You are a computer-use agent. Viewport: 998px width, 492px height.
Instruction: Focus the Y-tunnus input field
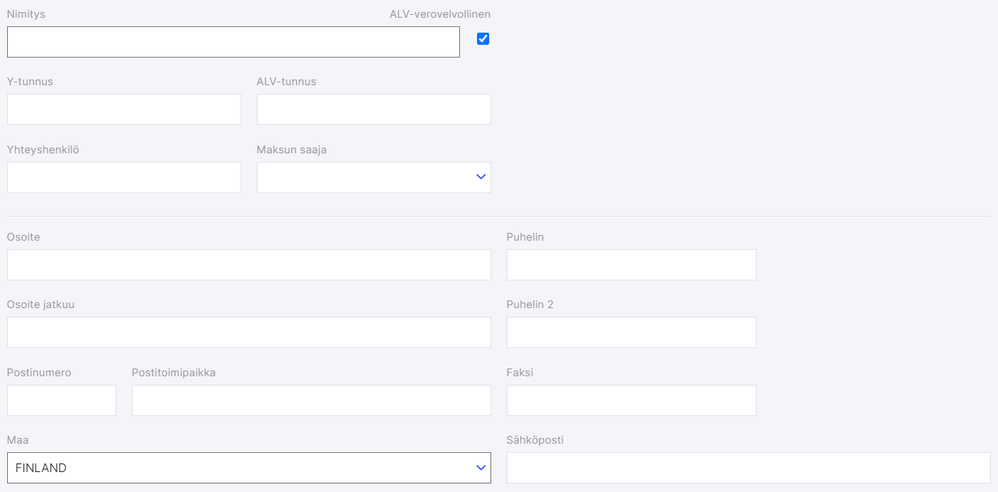tap(124, 109)
